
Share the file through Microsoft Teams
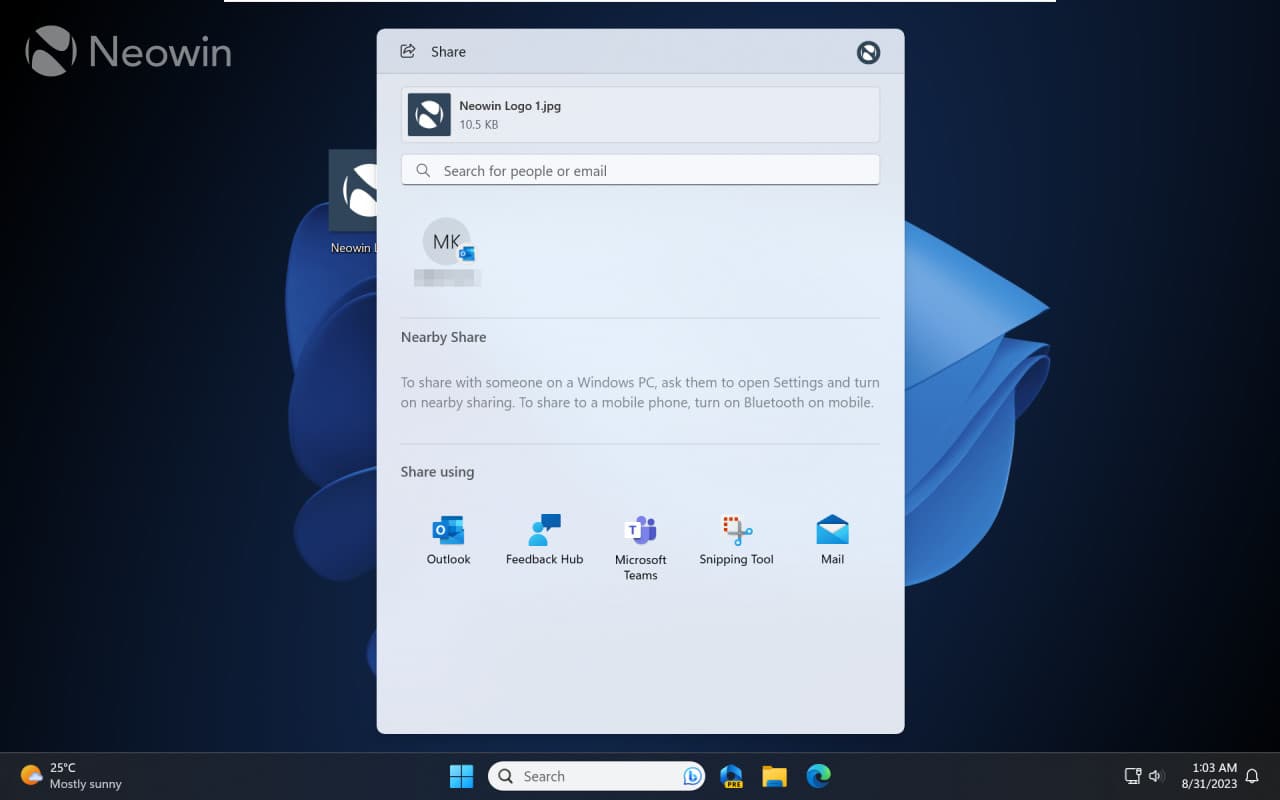click(640, 537)
